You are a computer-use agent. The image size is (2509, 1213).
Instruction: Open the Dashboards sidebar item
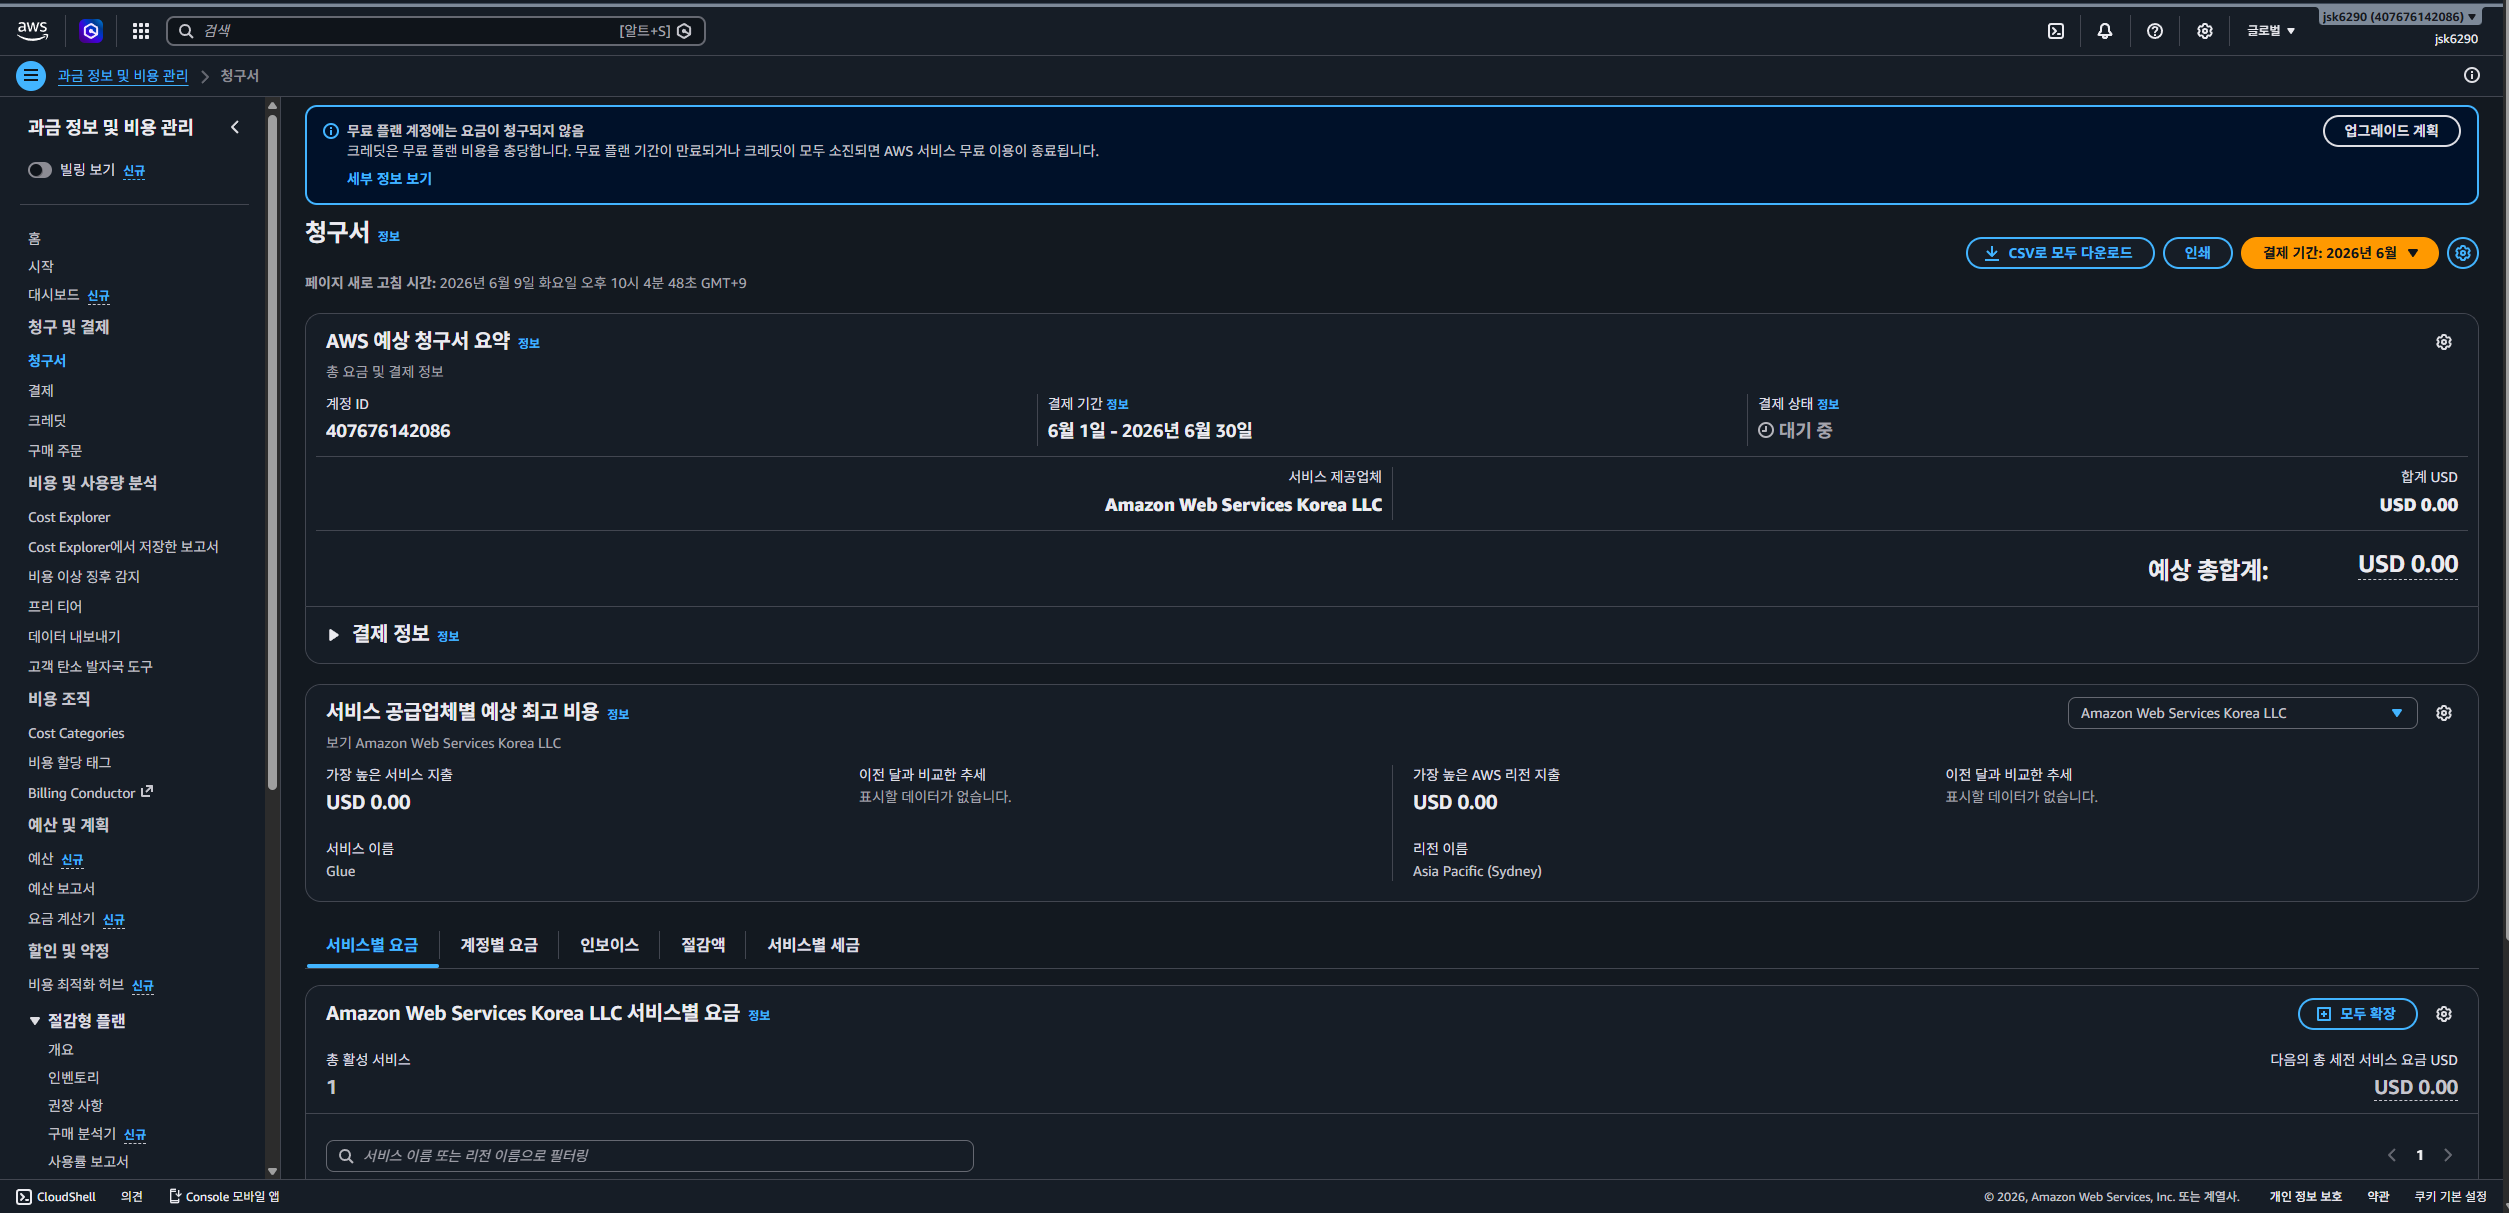54,295
